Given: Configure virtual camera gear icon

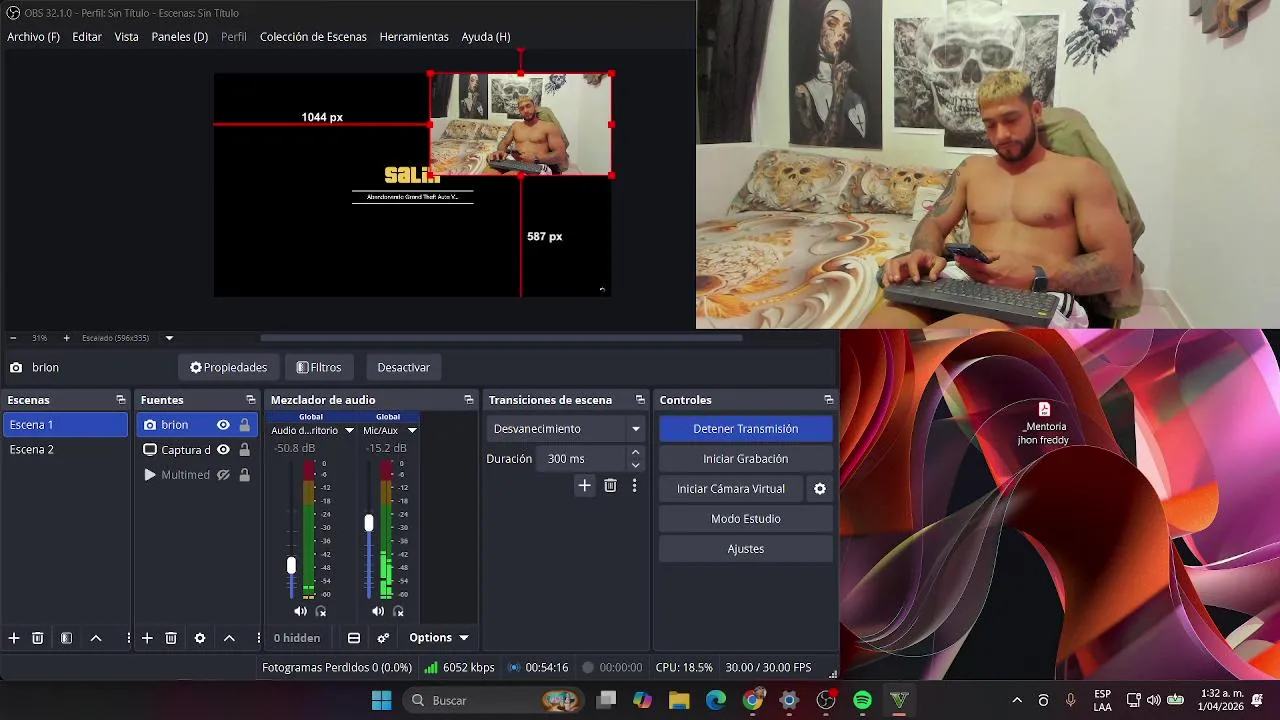Looking at the screenshot, I should tap(820, 489).
